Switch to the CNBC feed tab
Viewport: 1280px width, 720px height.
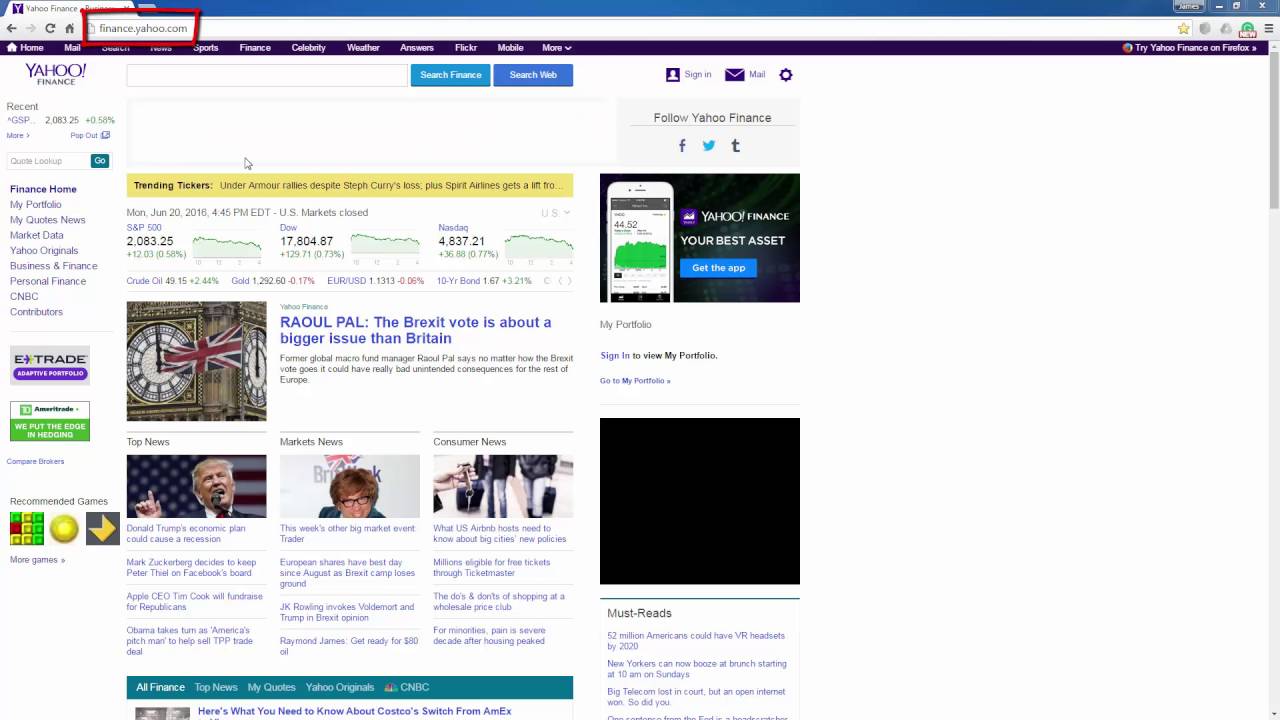coord(407,688)
